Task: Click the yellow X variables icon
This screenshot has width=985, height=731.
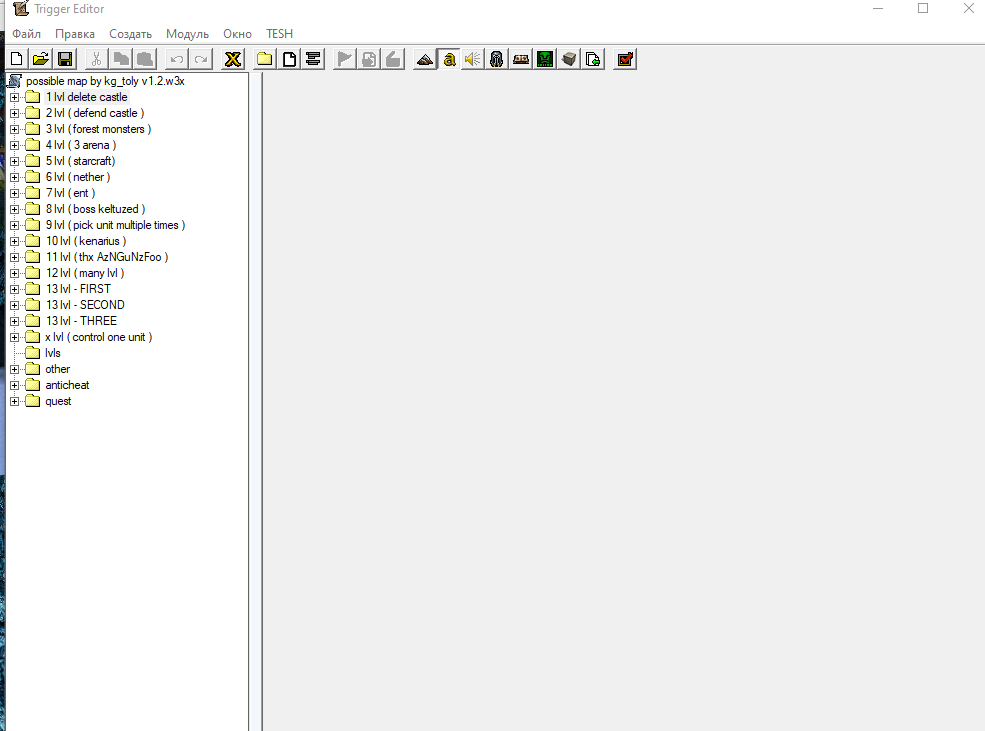Action: (232, 59)
